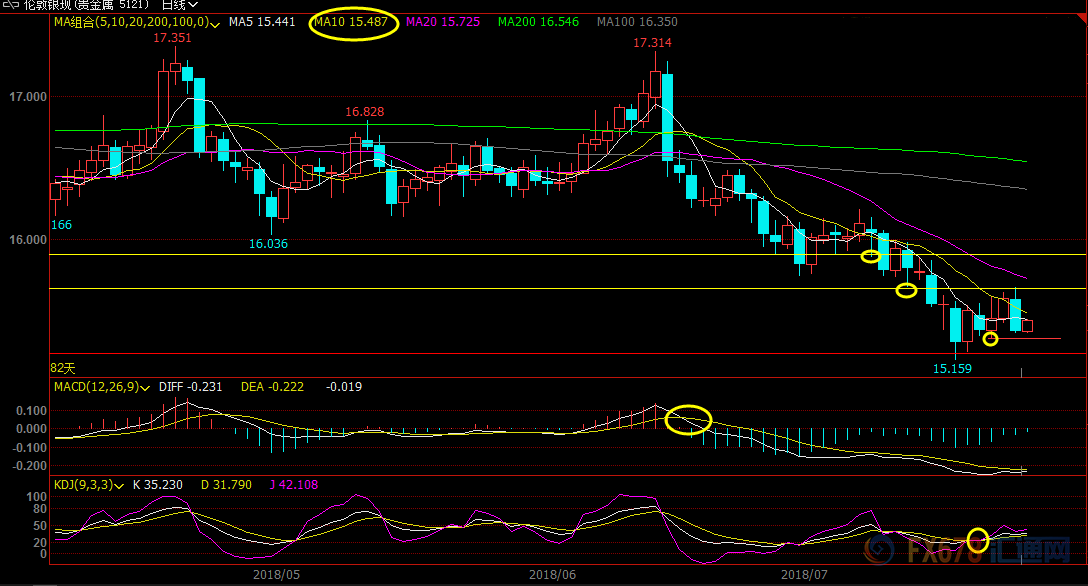
Task: Click the K 35.230 value
Action: (158, 485)
